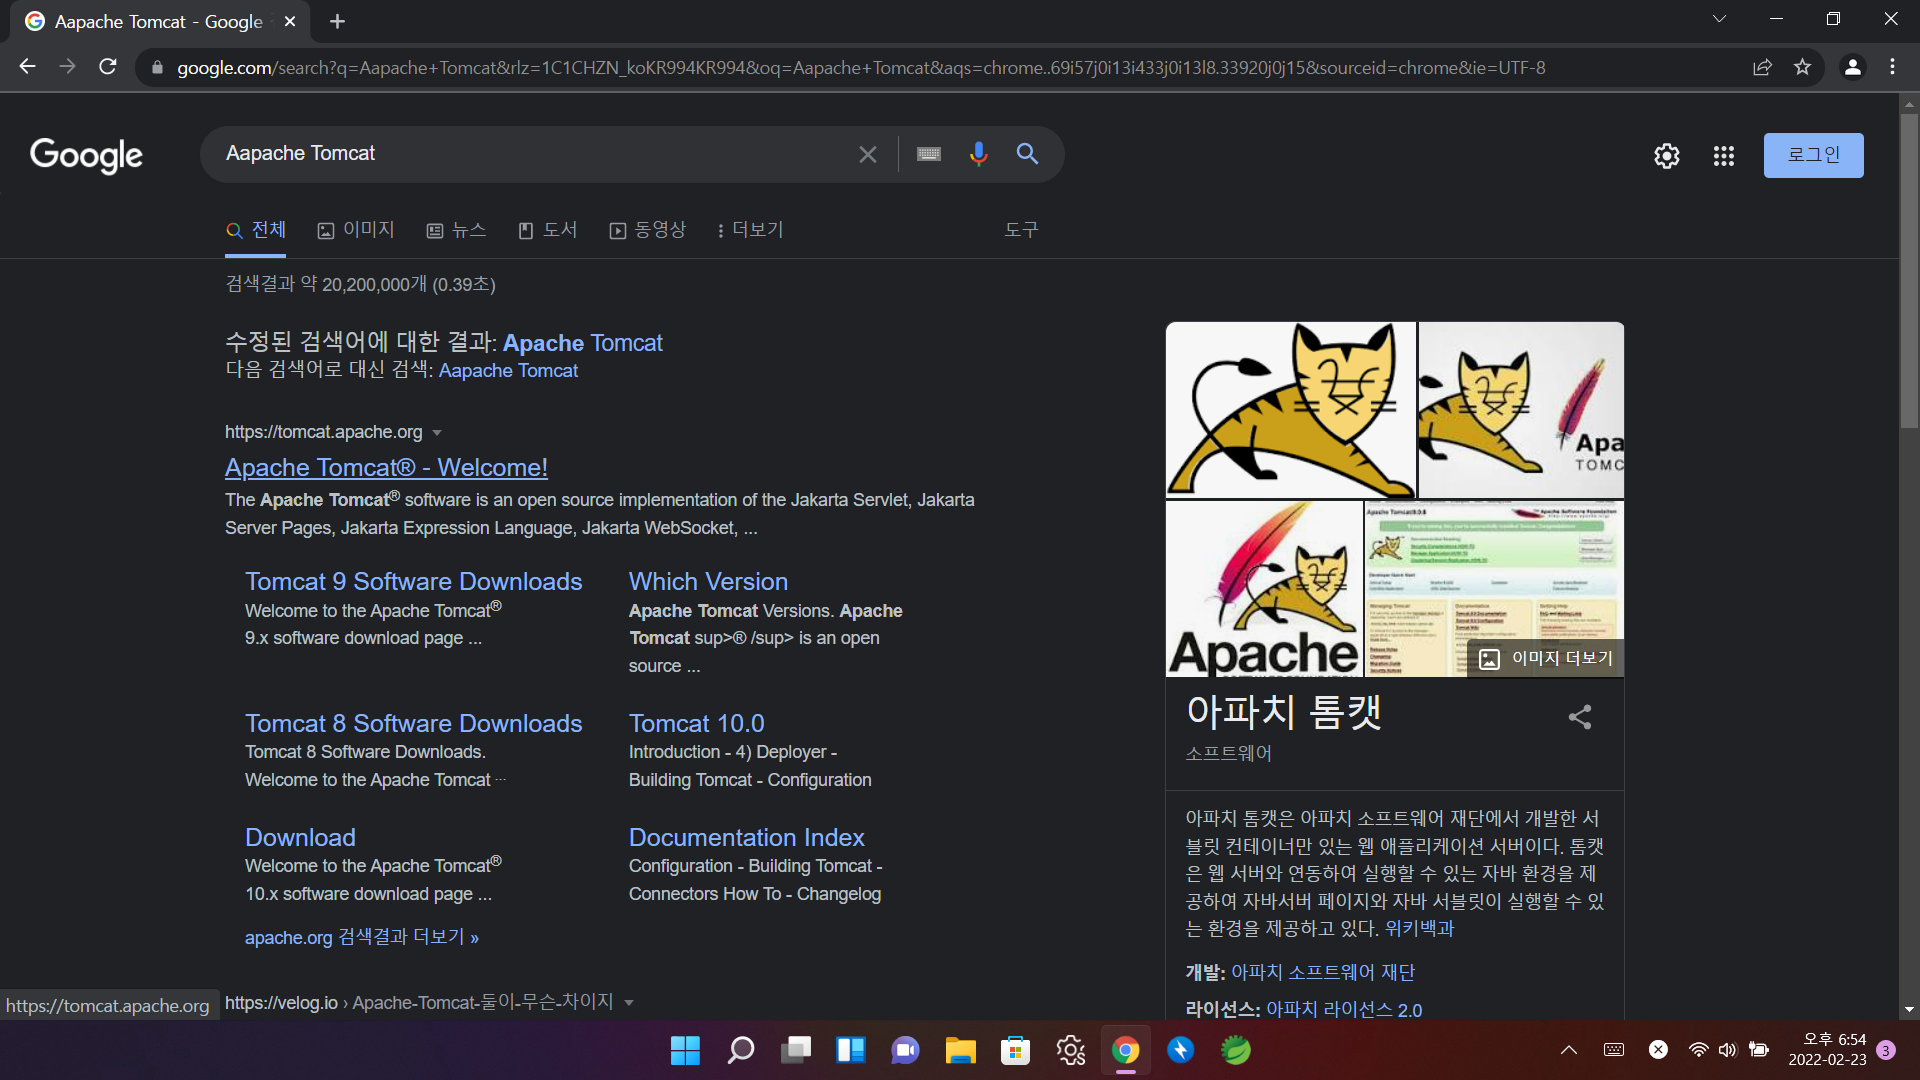This screenshot has width=1920, height=1080.
Task: Open the on-screen keyboard input tool
Action: click(x=929, y=154)
